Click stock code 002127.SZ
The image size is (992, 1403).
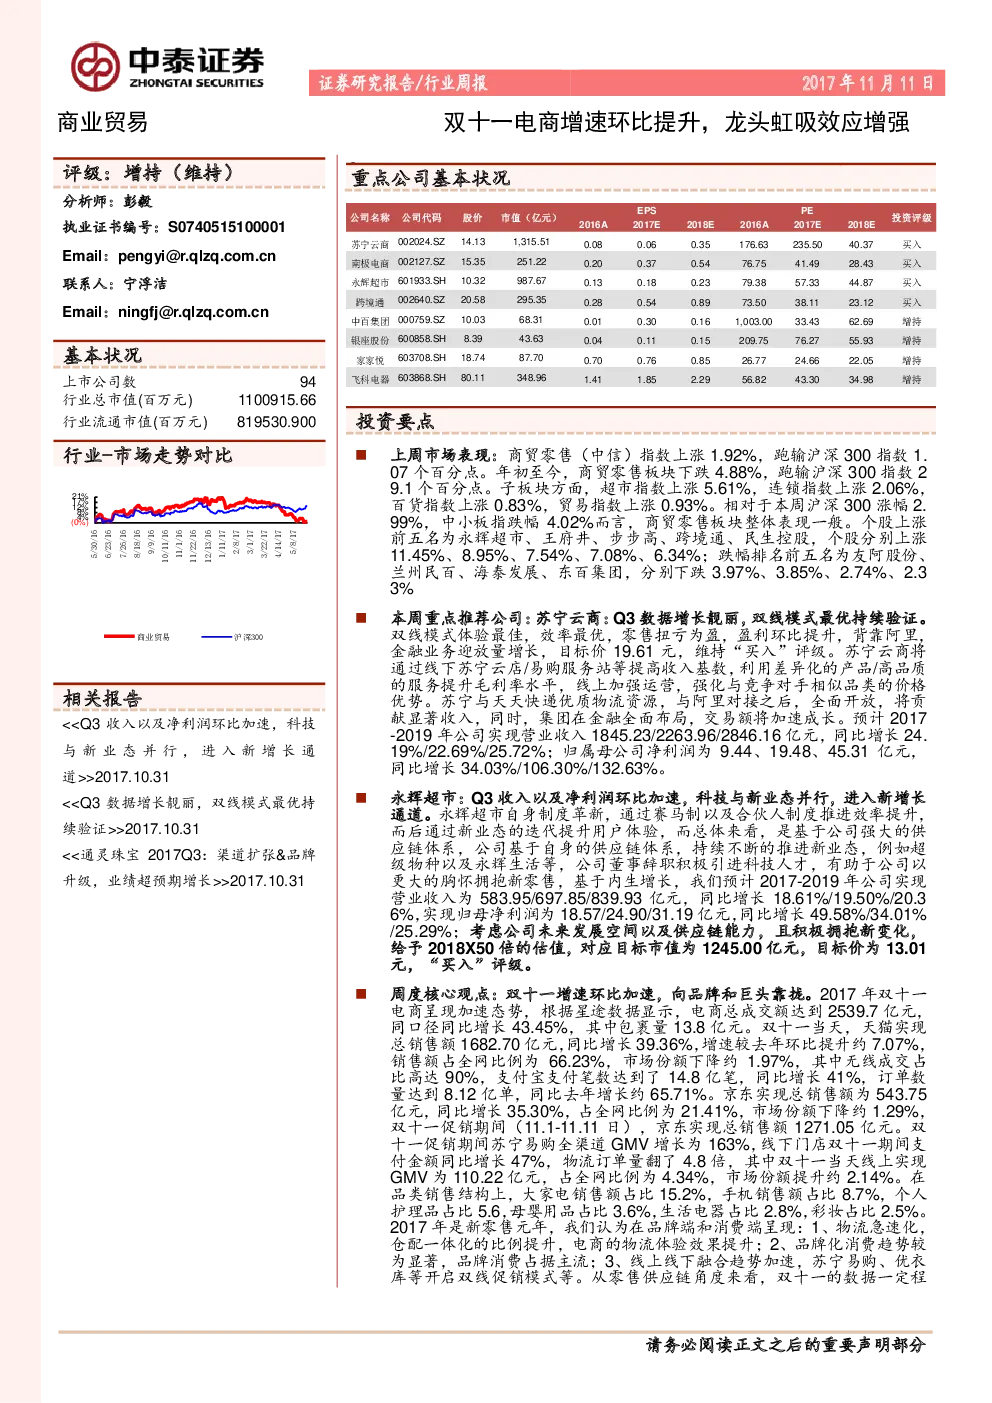click(x=421, y=262)
